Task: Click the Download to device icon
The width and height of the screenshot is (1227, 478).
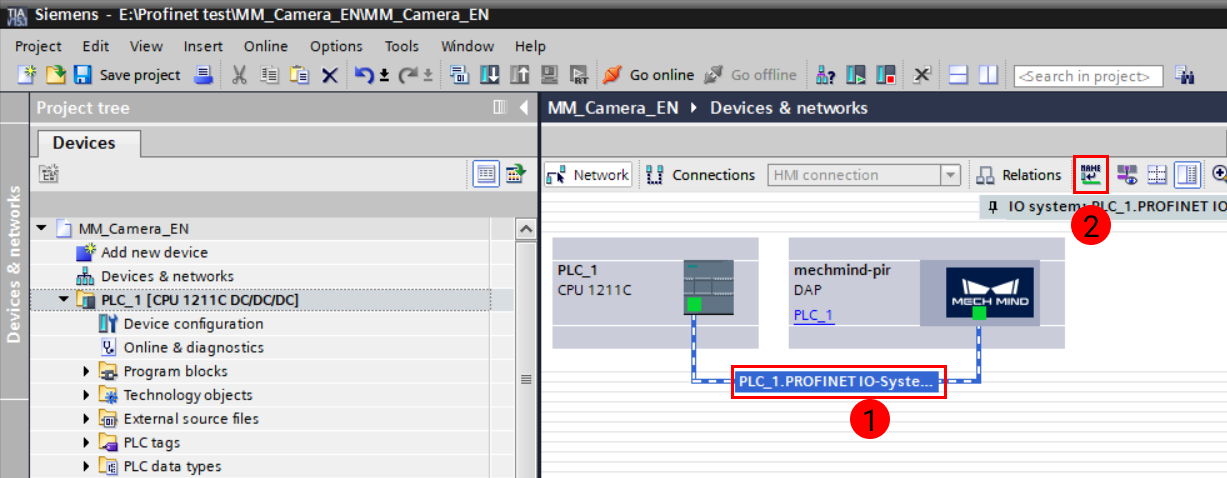Action: (489, 75)
